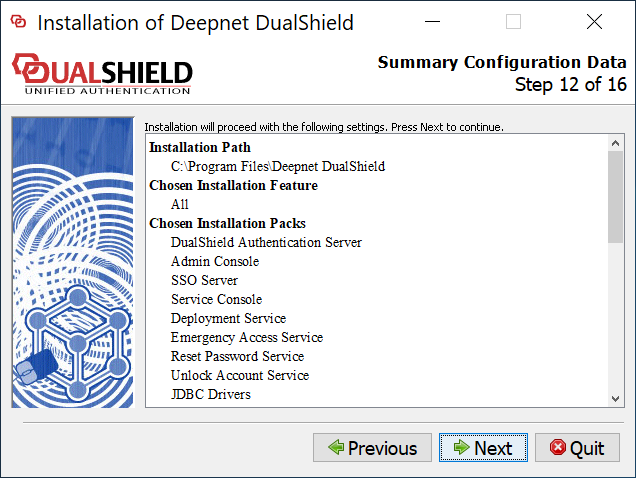Viewport: 636px width, 478px height.
Task: Select the DualShield Authentication Server entry
Action: 266,242
